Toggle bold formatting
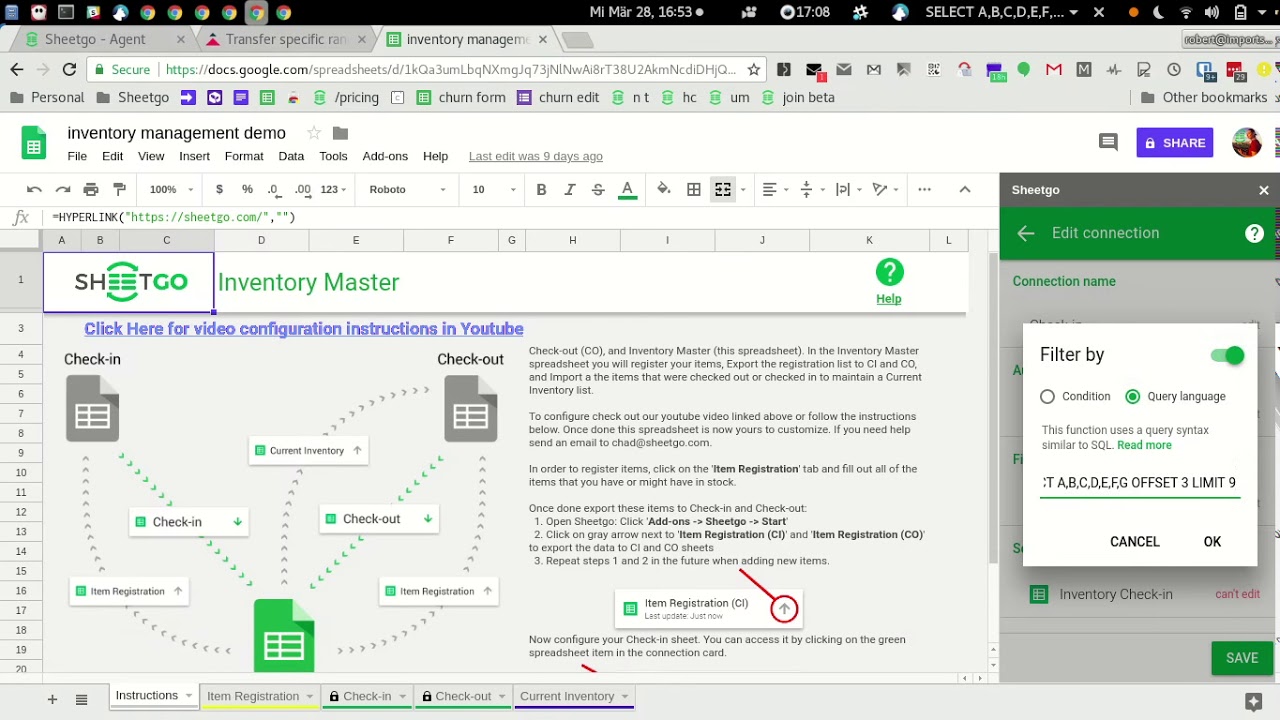 point(541,189)
